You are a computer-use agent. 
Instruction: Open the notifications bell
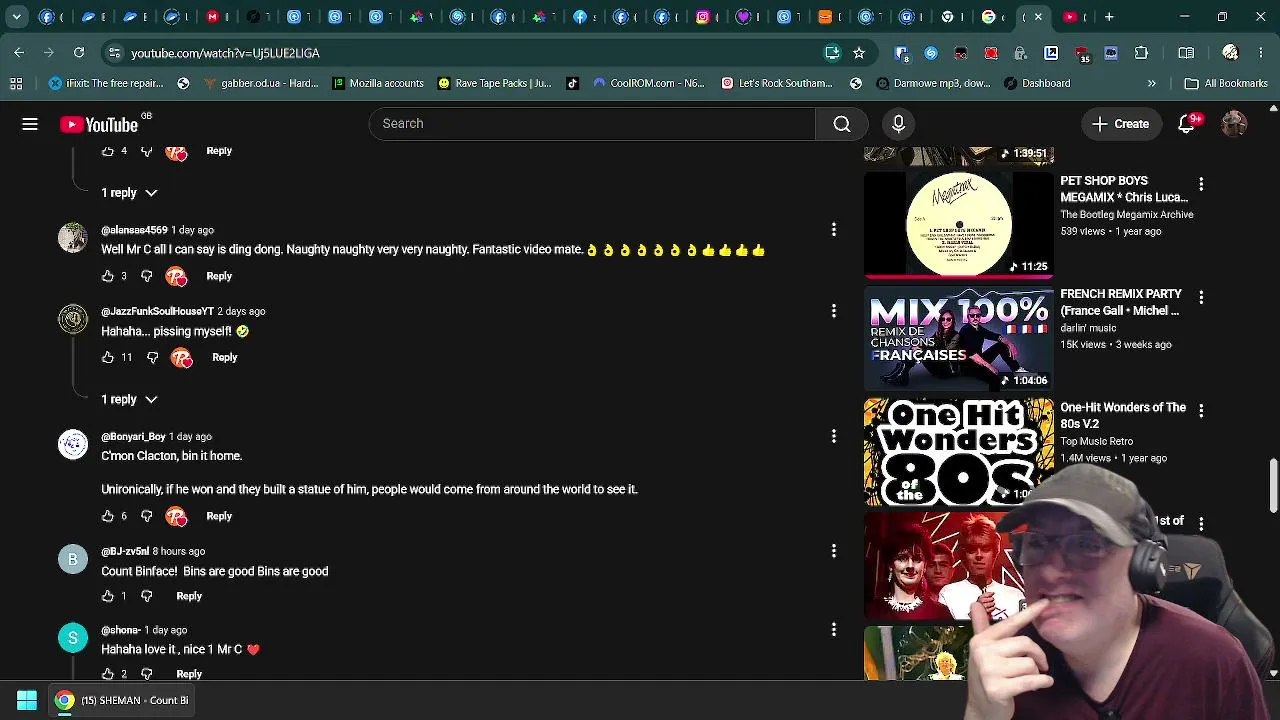1187,124
